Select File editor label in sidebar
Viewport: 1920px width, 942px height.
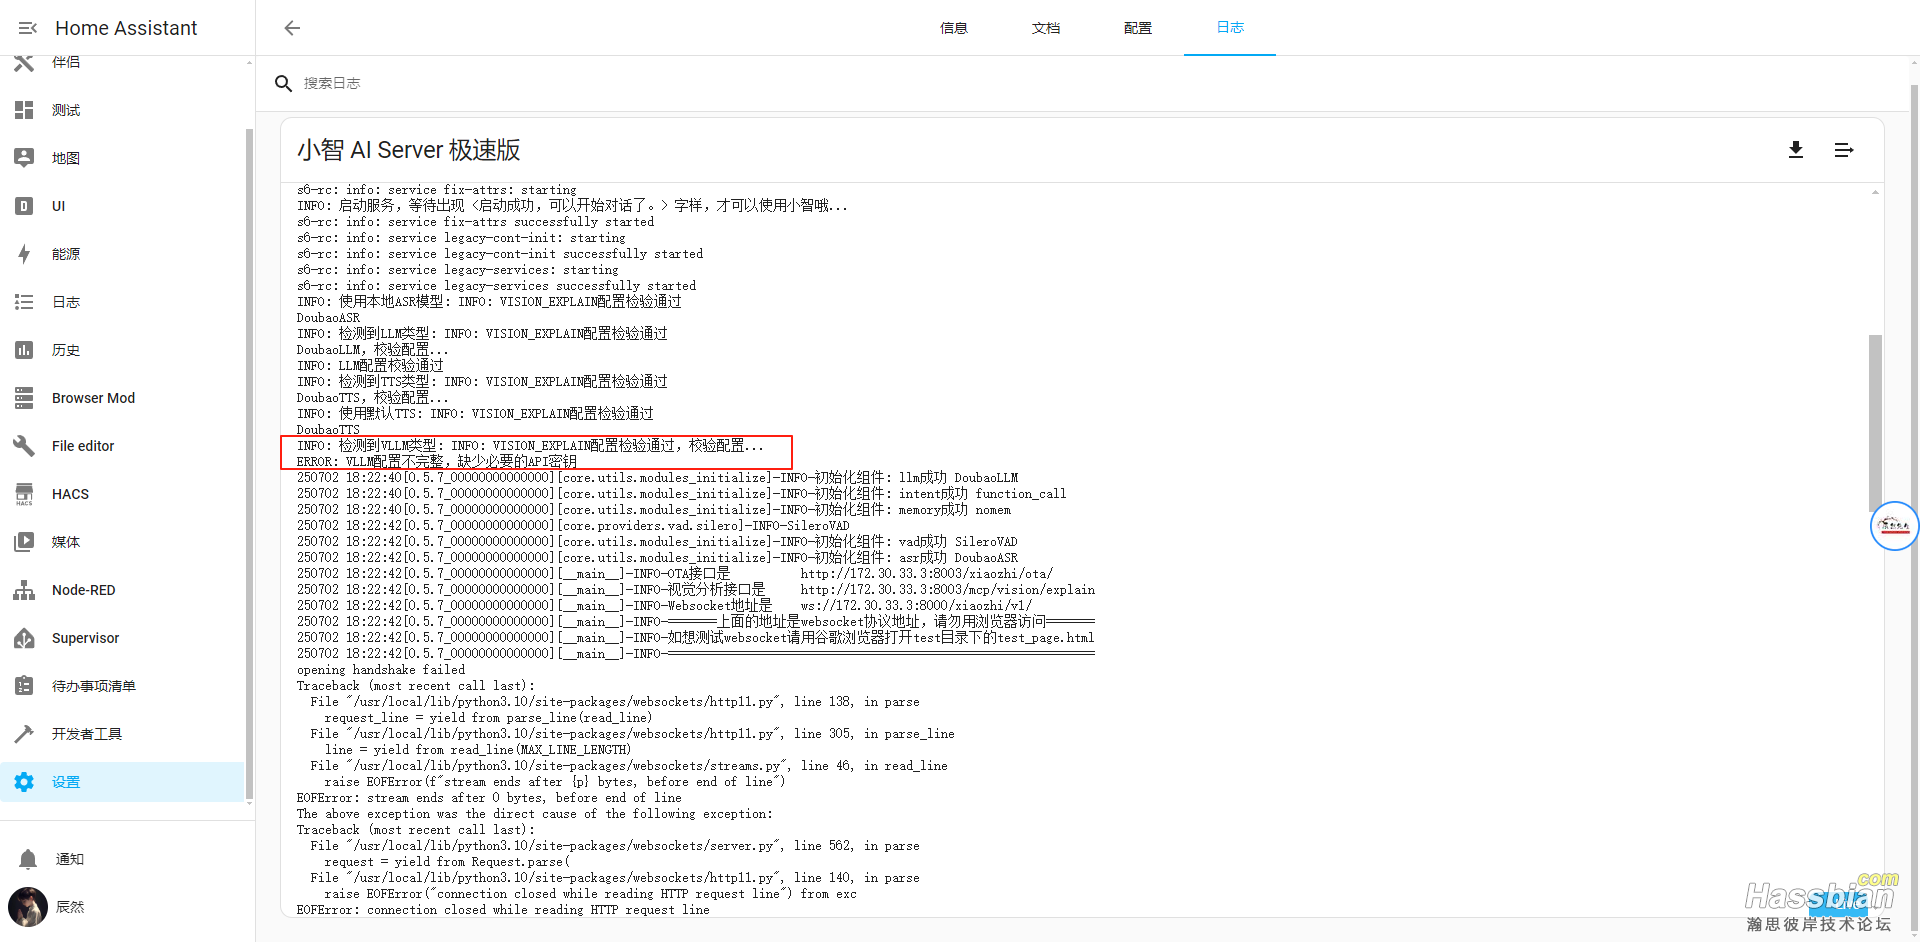83,446
